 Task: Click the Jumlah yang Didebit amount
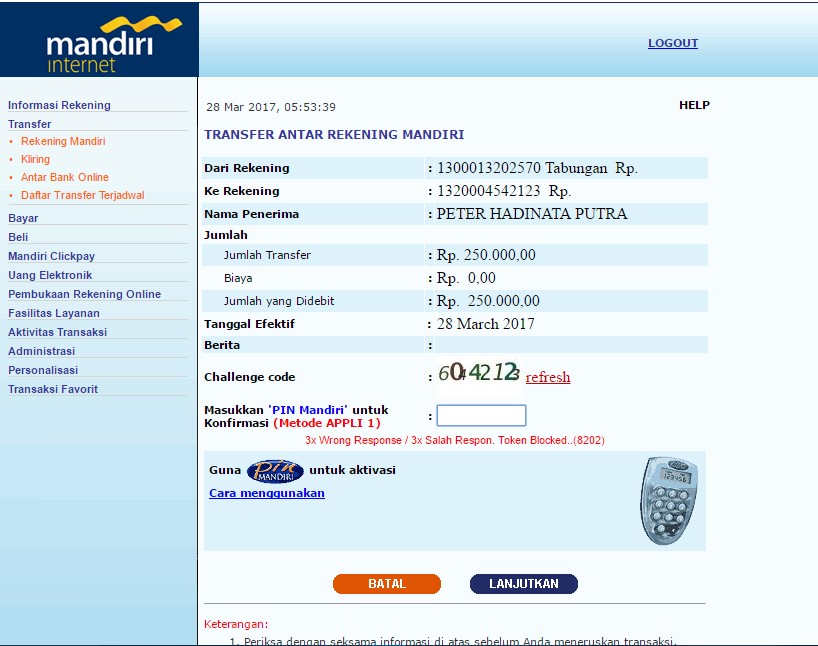pos(488,301)
